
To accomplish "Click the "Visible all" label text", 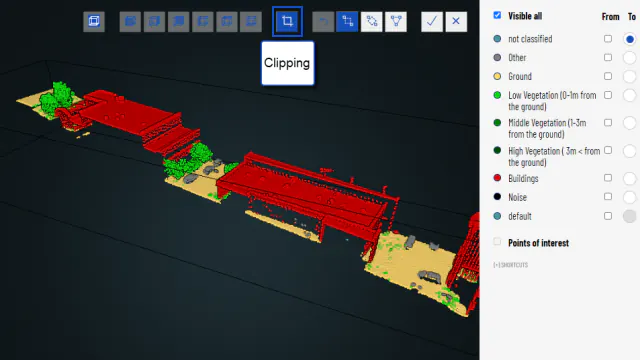I will tap(525, 16).
